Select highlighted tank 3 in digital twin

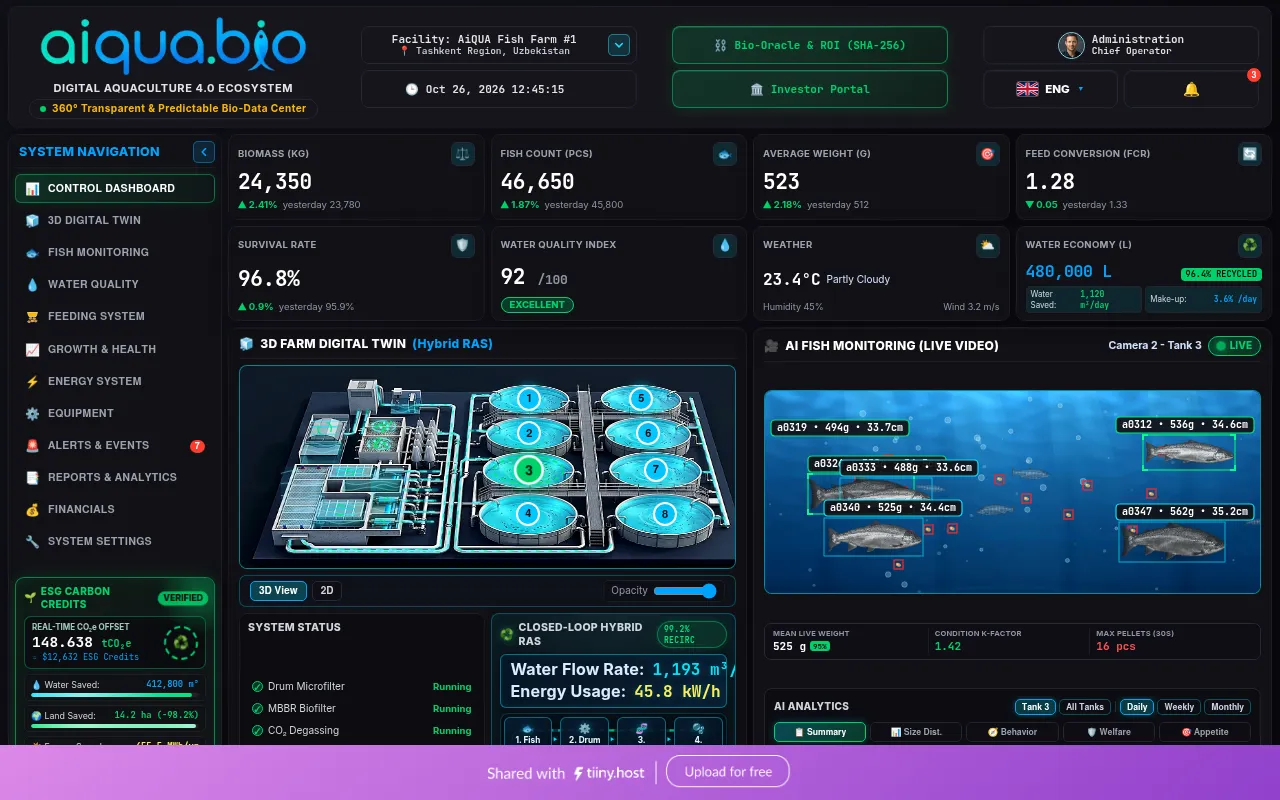coord(529,469)
